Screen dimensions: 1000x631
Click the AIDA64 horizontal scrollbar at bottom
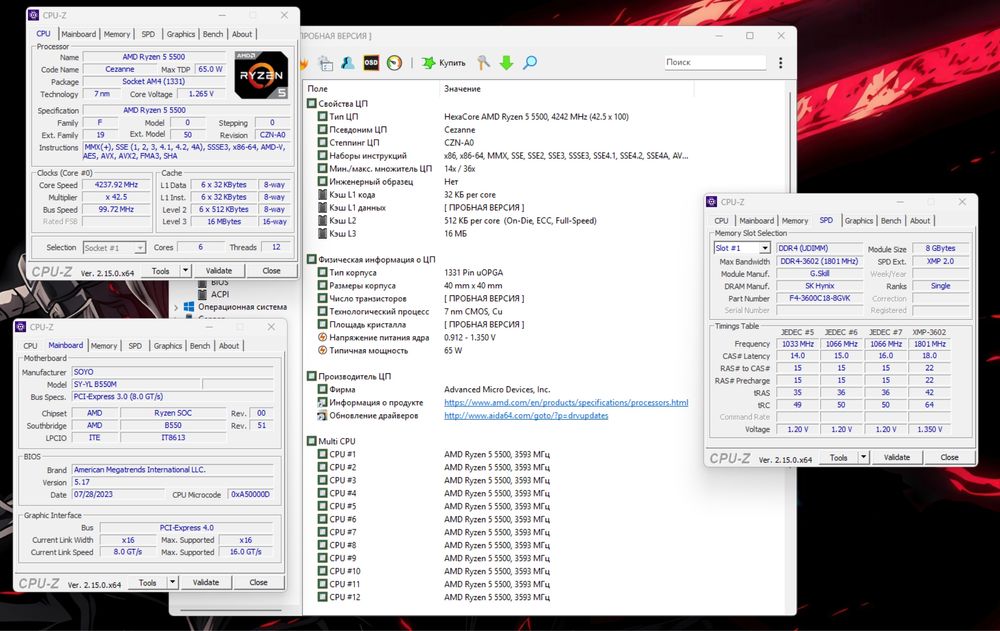click(x=231, y=611)
